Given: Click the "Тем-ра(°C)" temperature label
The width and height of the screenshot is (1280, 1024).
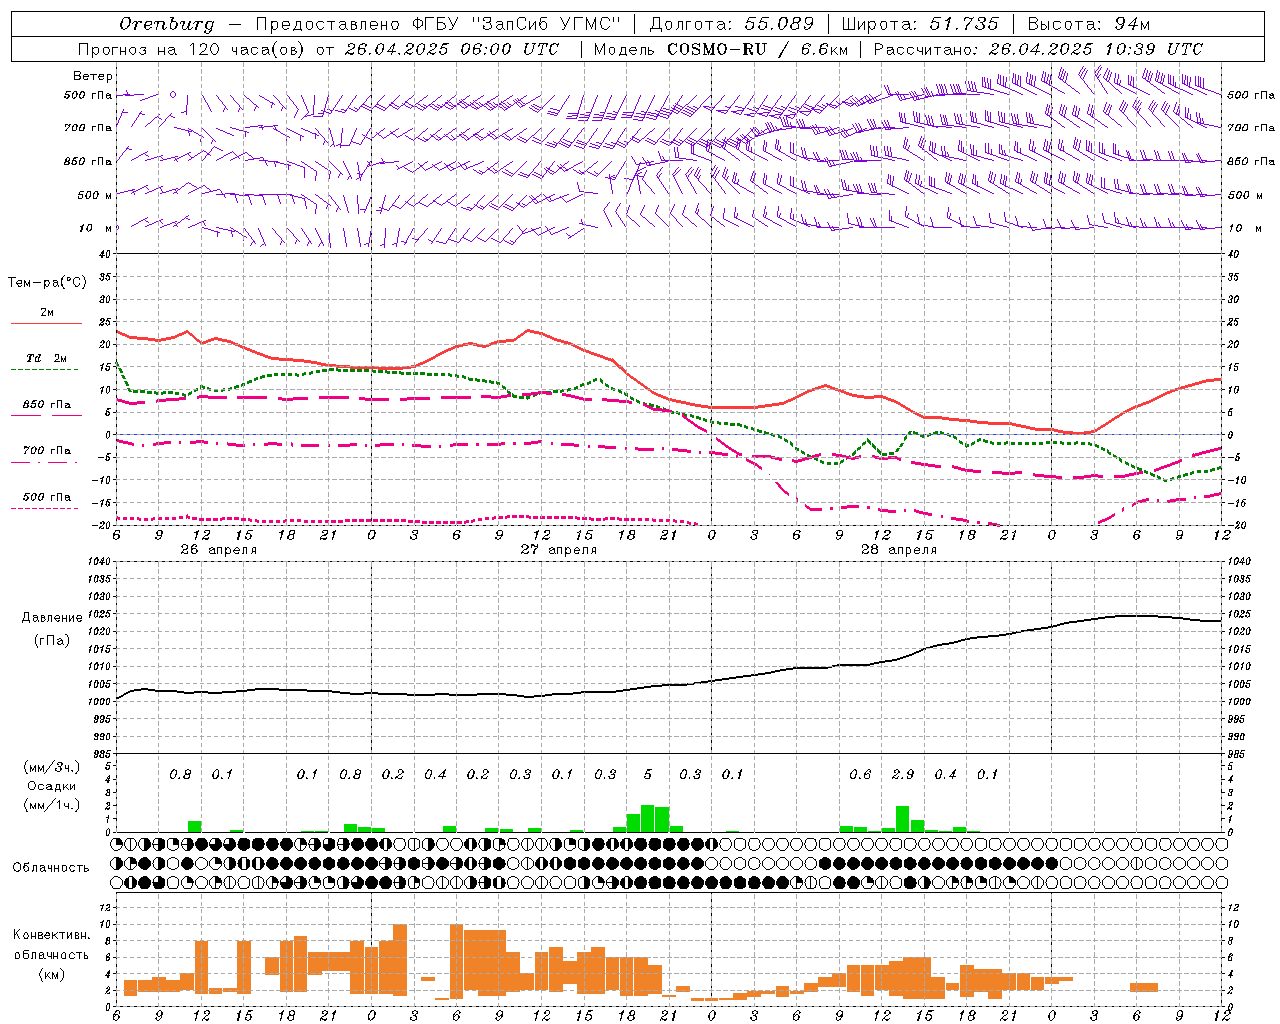Looking at the screenshot, I should (47, 283).
